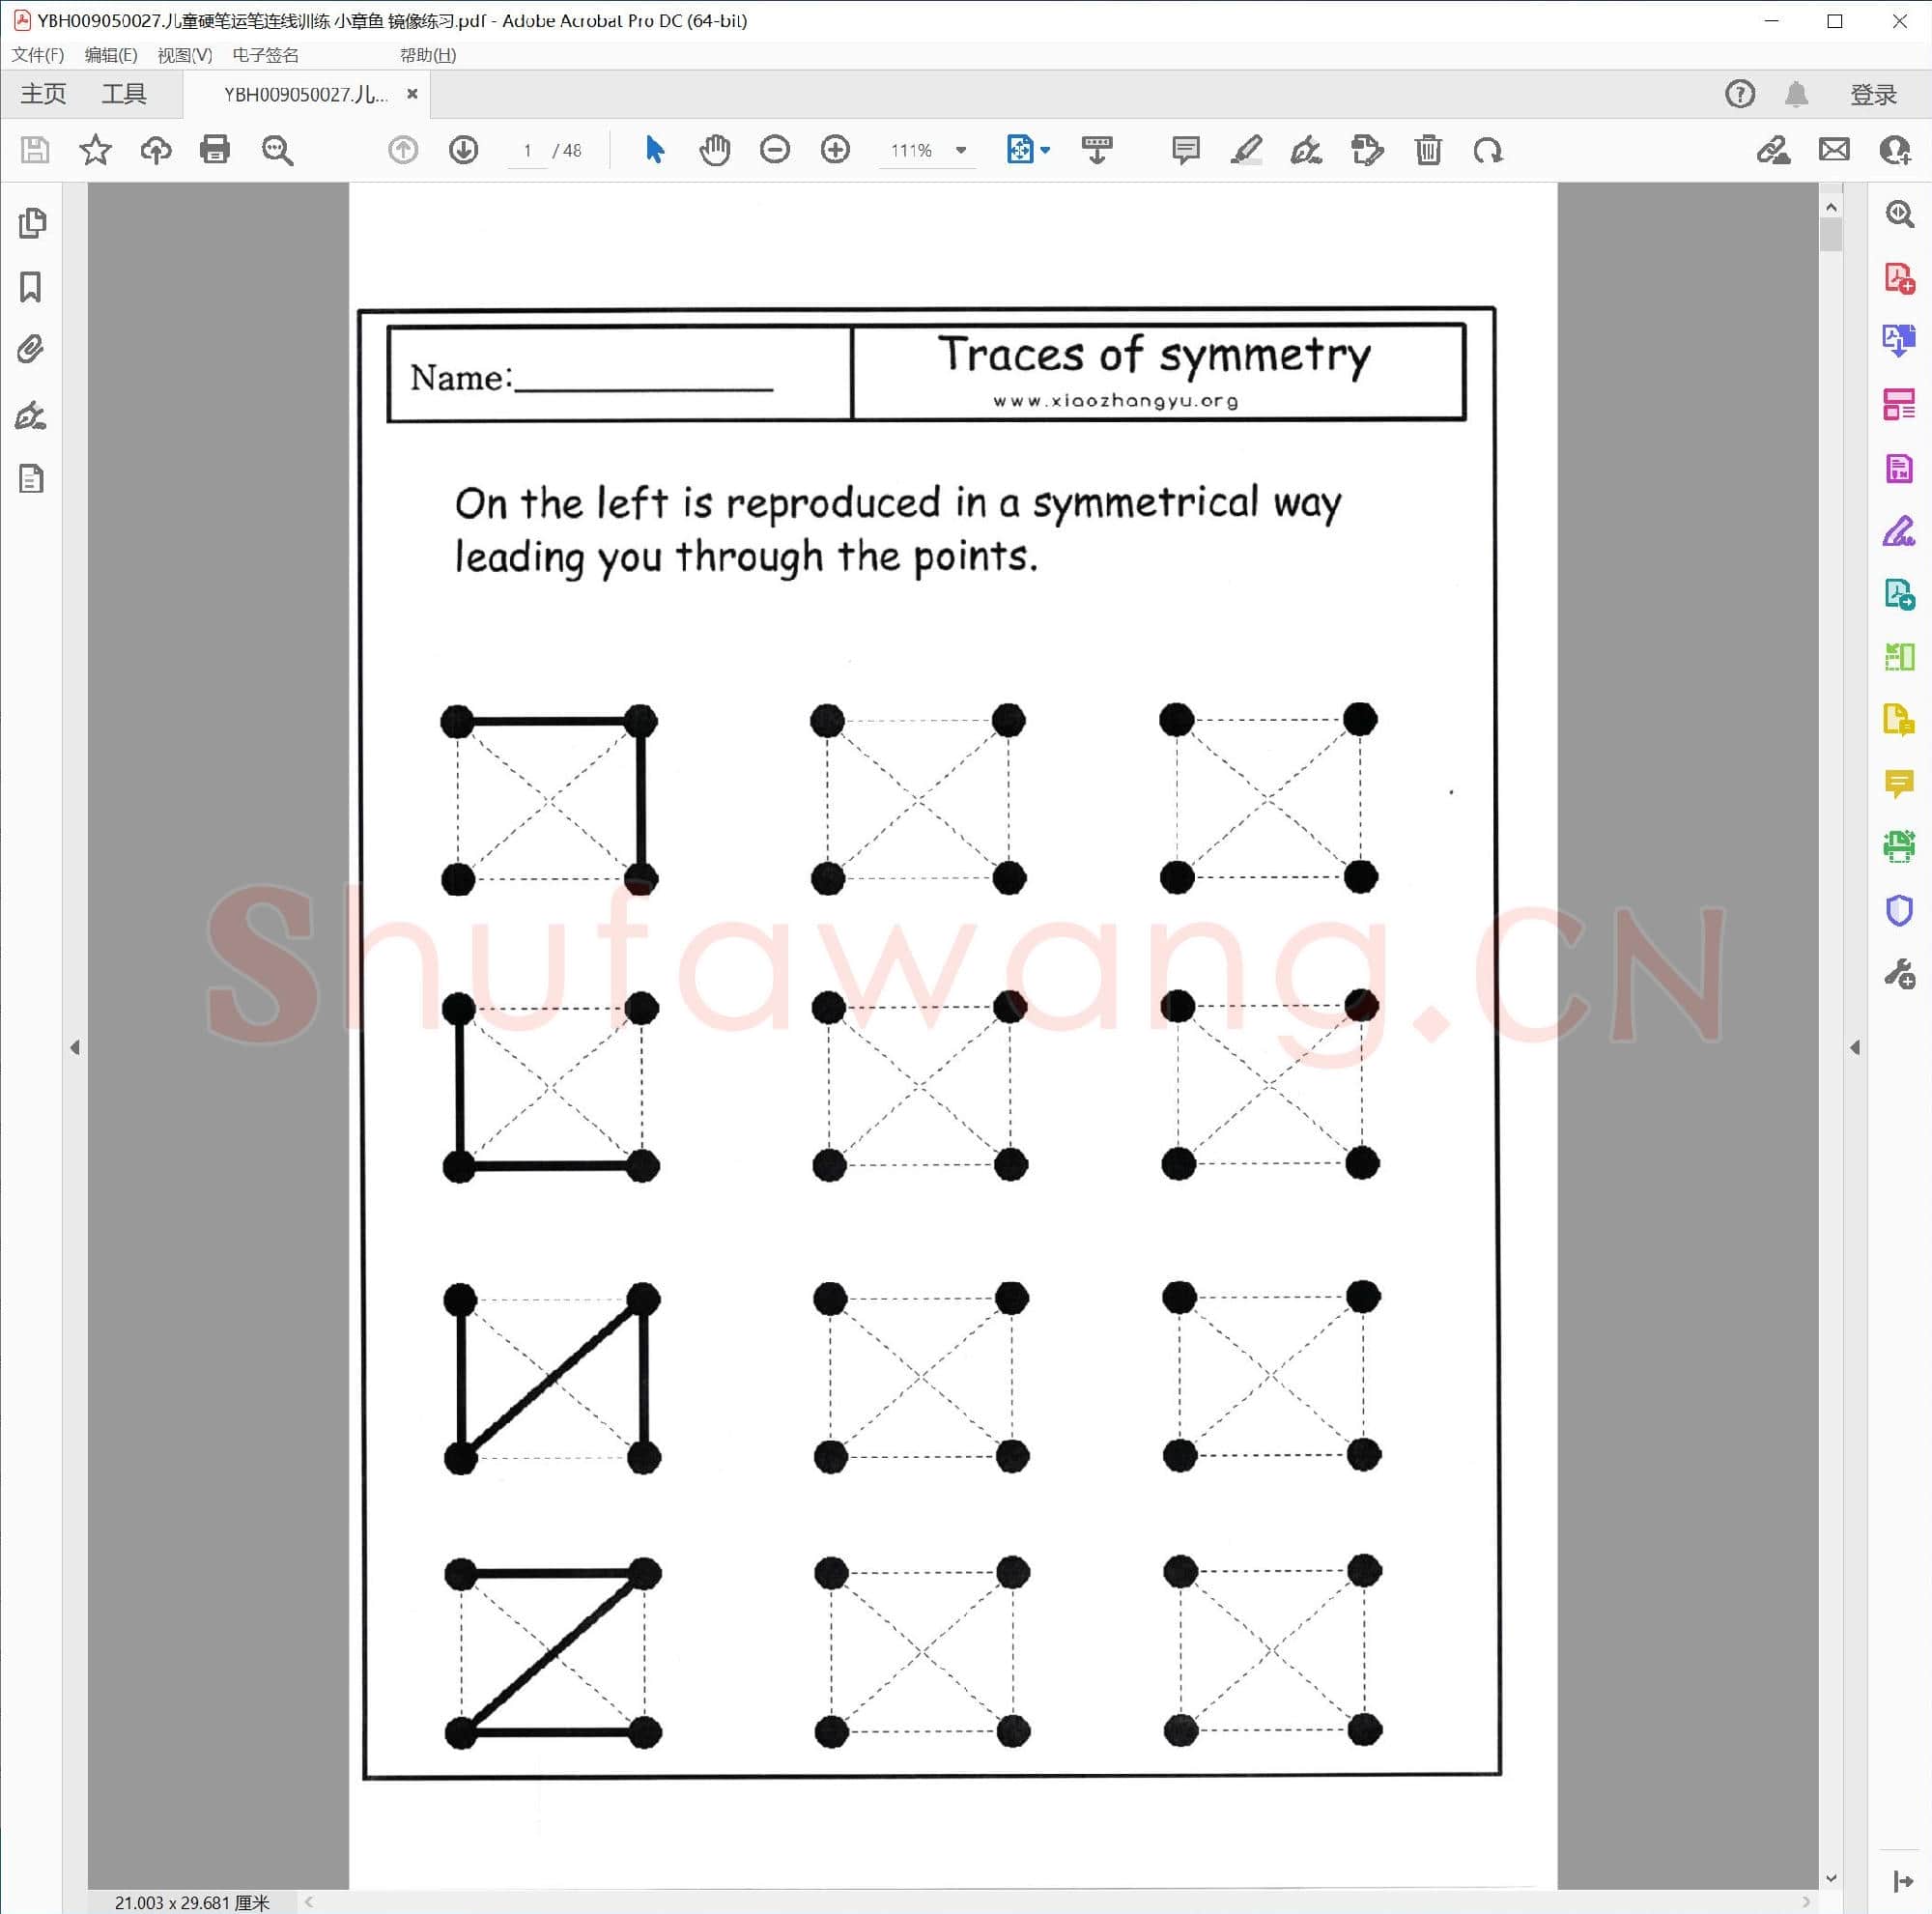Viewport: 1932px width, 1914px height.
Task: Select the Hand pan tool
Action: click(x=714, y=150)
